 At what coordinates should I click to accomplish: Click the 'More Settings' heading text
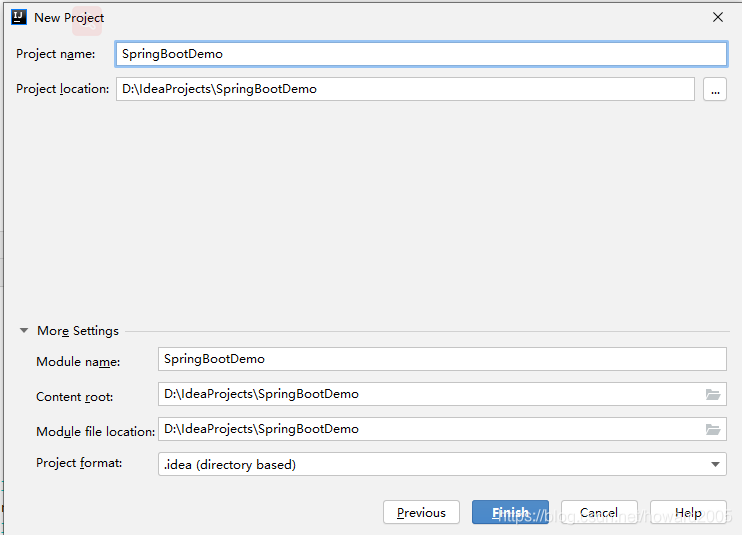coord(78,331)
